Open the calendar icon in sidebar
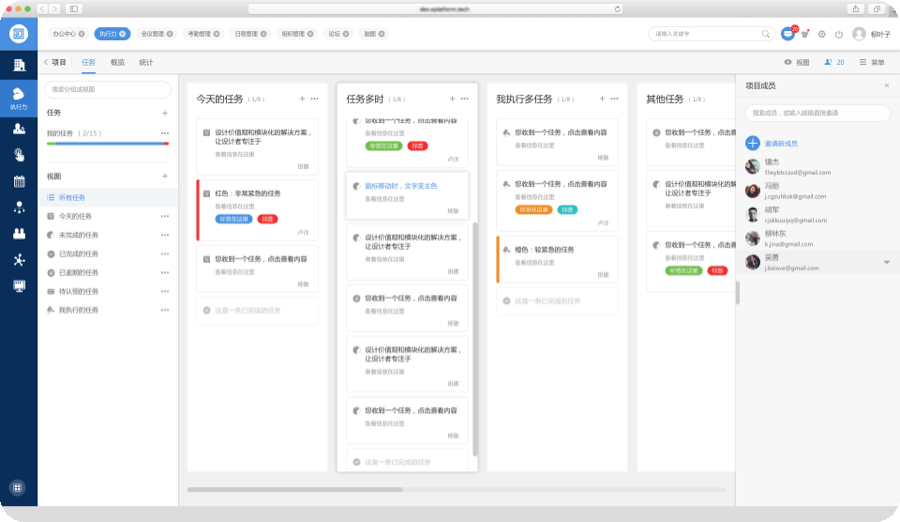900x522 pixels. click(x=19, y=181)
